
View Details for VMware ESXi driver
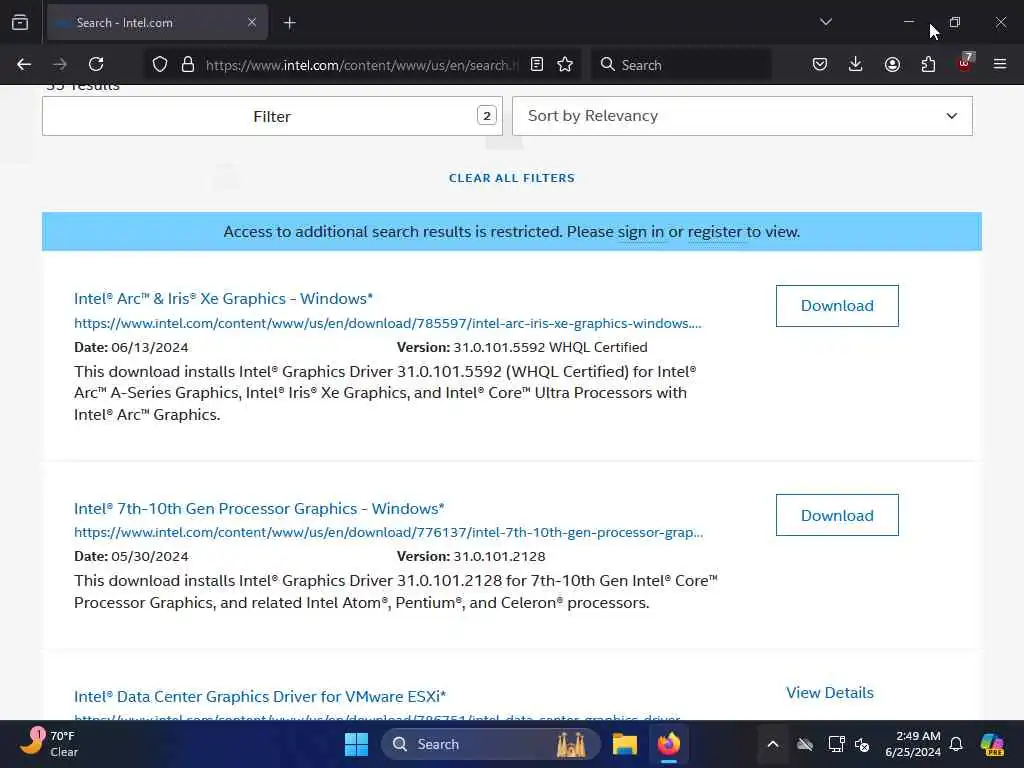point(830,693)
